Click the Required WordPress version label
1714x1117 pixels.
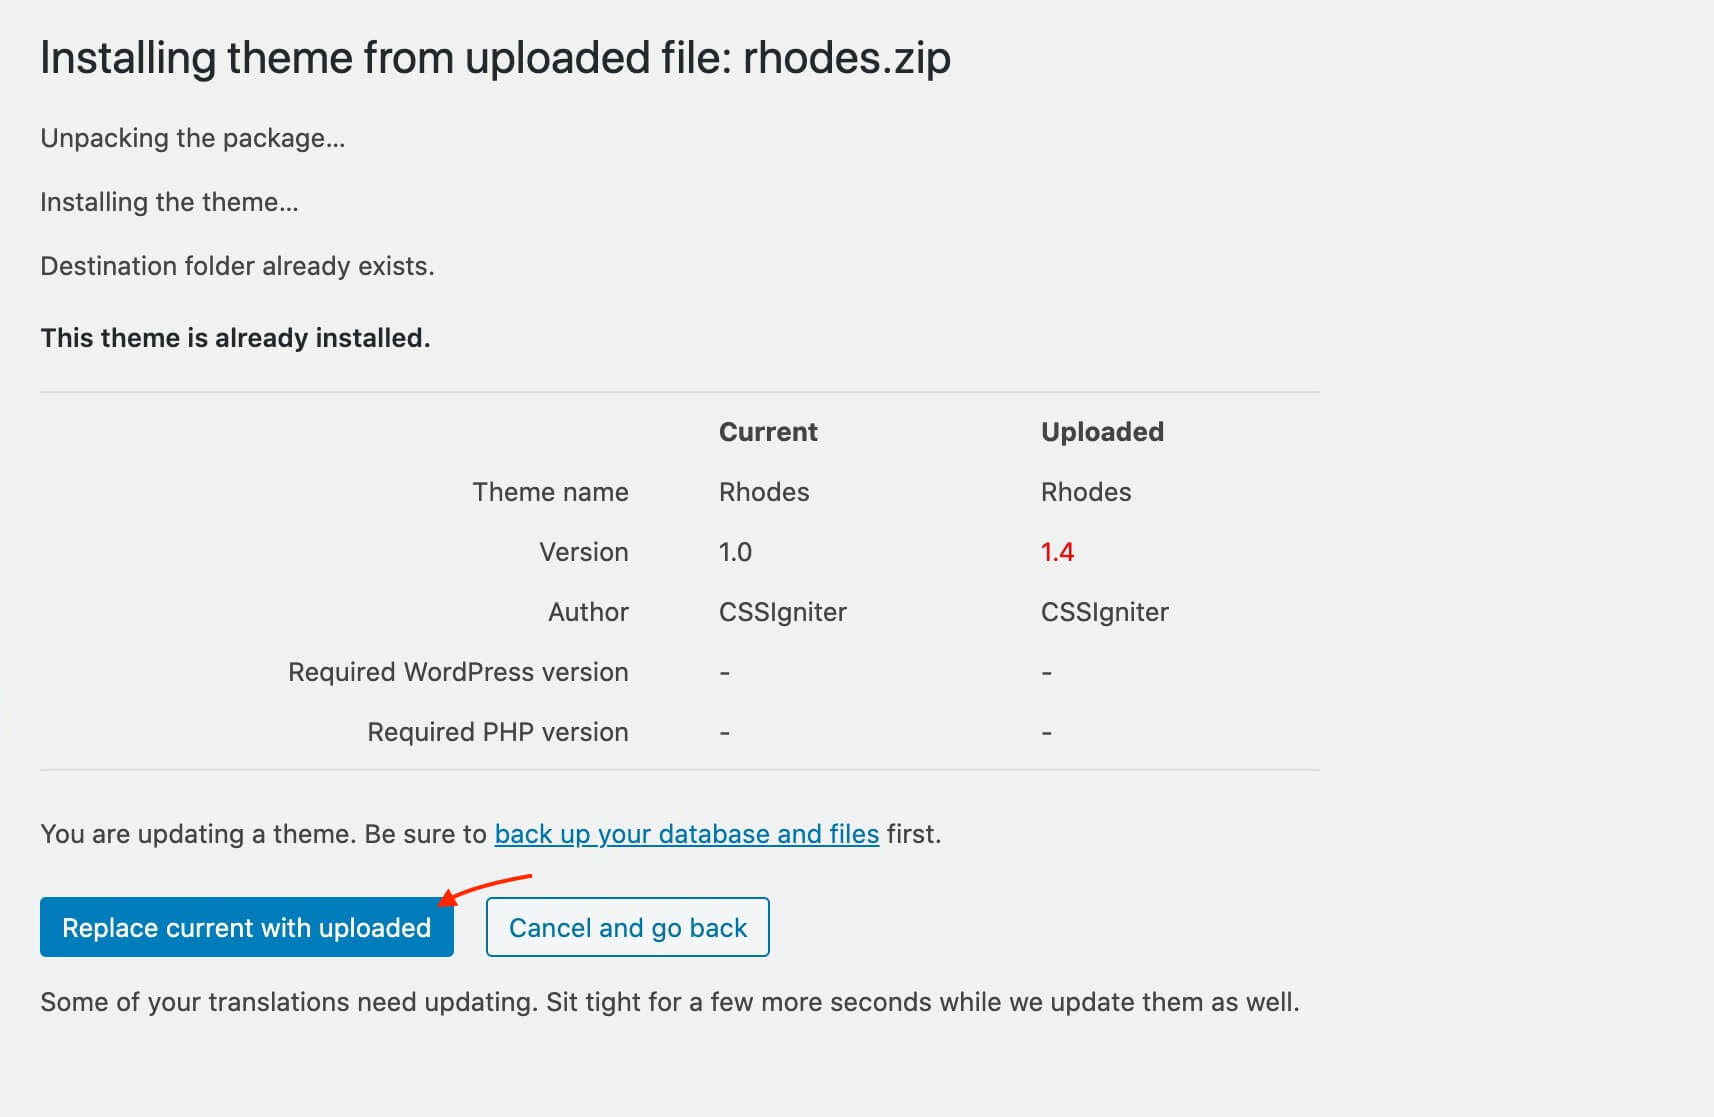[x=458, y=672]
